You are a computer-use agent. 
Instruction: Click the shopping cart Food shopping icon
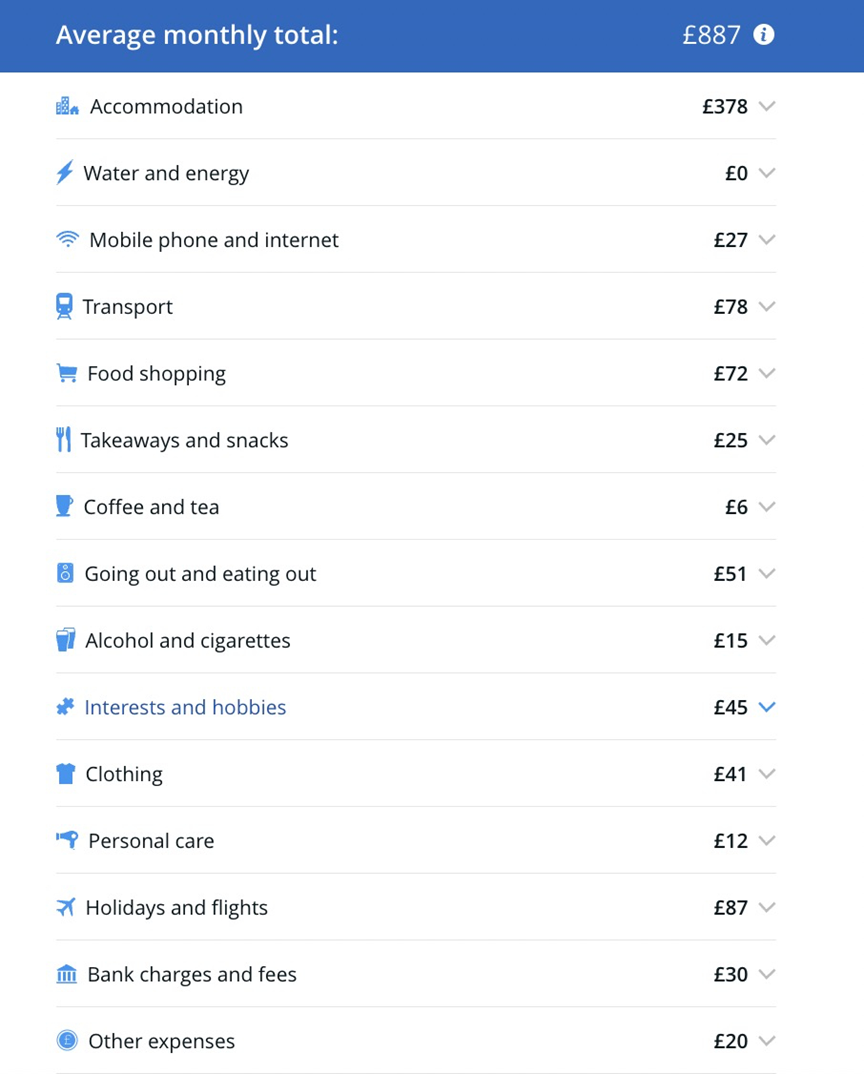(66, 373)
